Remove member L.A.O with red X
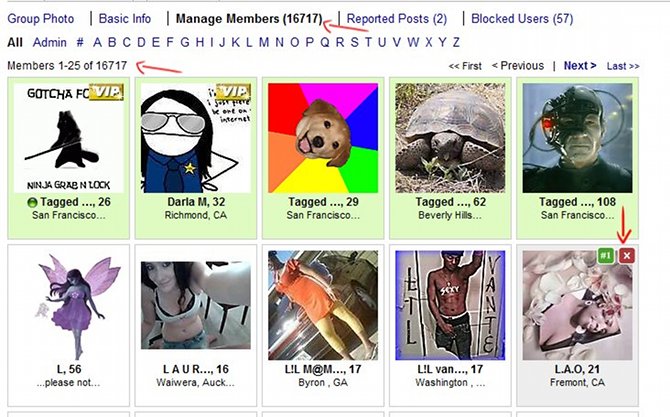 [x=627, y=255]
